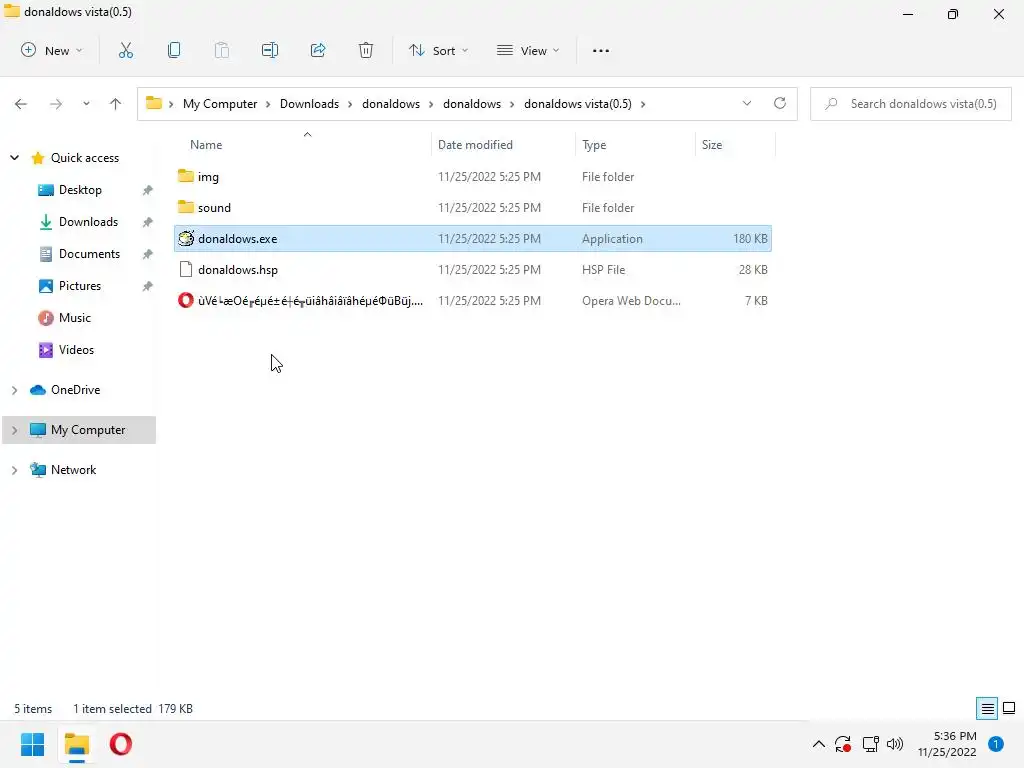
Task: Click the Paste clipboard icon
Action: pyautogui.click(x=222, y=50)
